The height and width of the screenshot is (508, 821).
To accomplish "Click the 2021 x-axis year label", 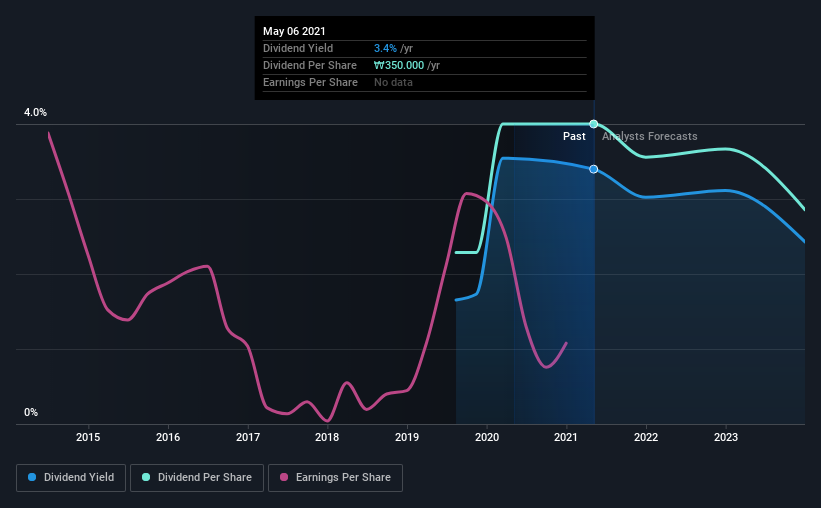I will [x=566, y=437].
